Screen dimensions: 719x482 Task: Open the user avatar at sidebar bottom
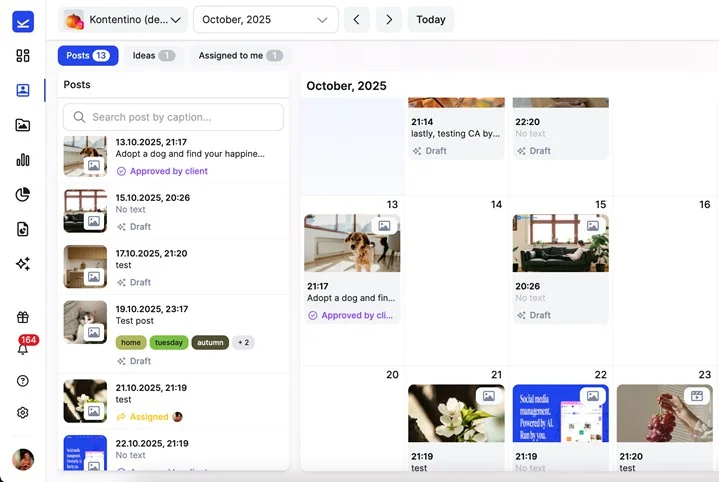[23, 460]
